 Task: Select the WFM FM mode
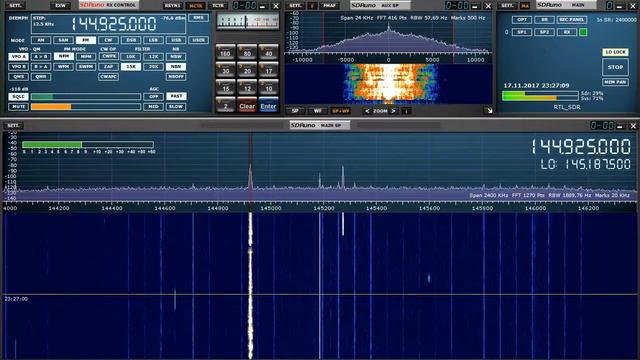pos(63,67)
